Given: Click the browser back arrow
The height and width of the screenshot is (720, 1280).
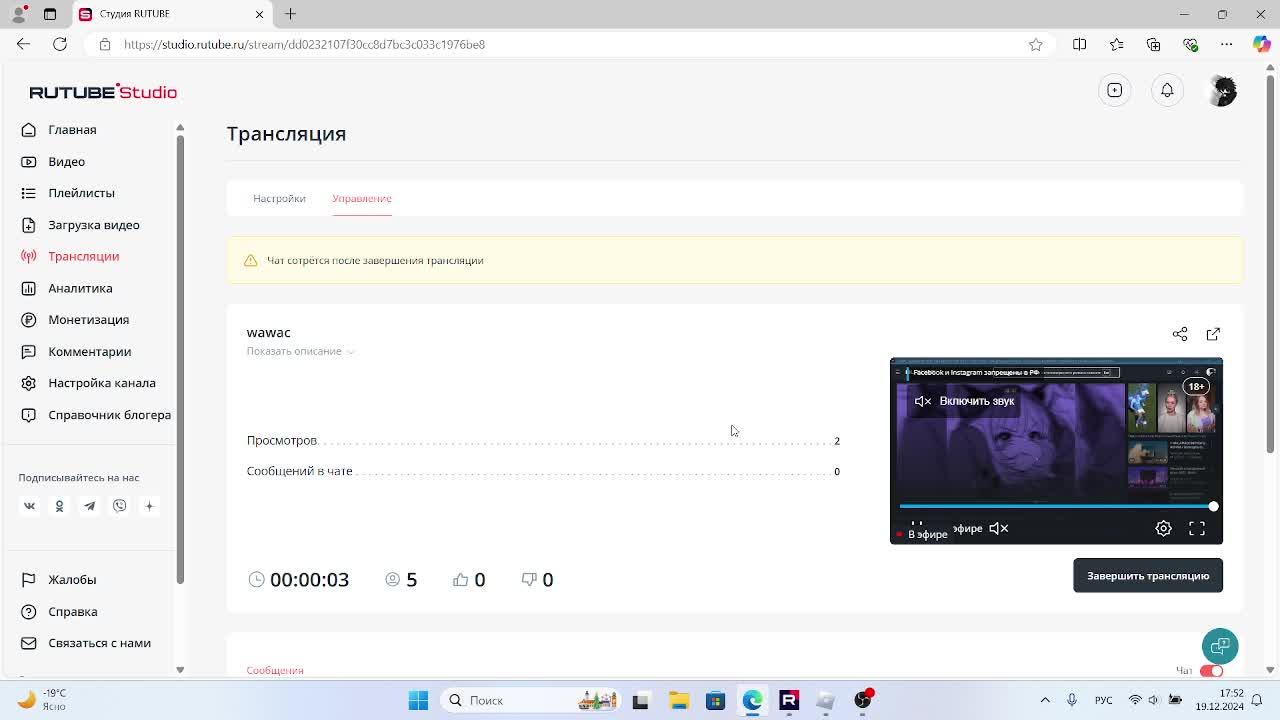Looking at the screenshot, I should click(x=23, y=44).
